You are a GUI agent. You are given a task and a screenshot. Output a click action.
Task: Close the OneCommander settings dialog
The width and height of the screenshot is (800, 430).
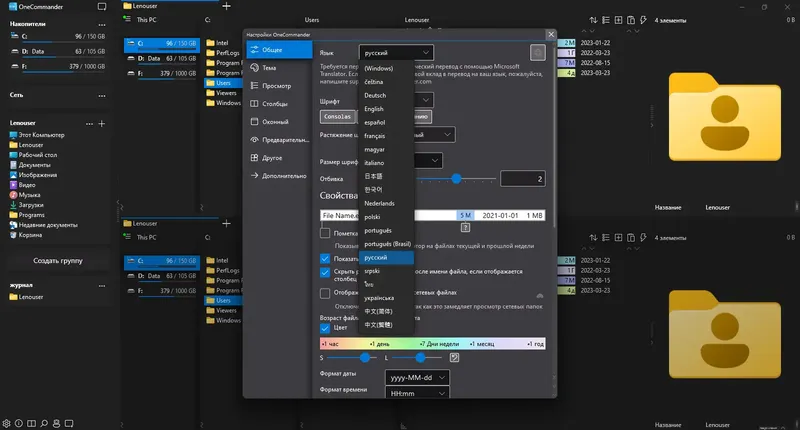click(x=551, y=35)
